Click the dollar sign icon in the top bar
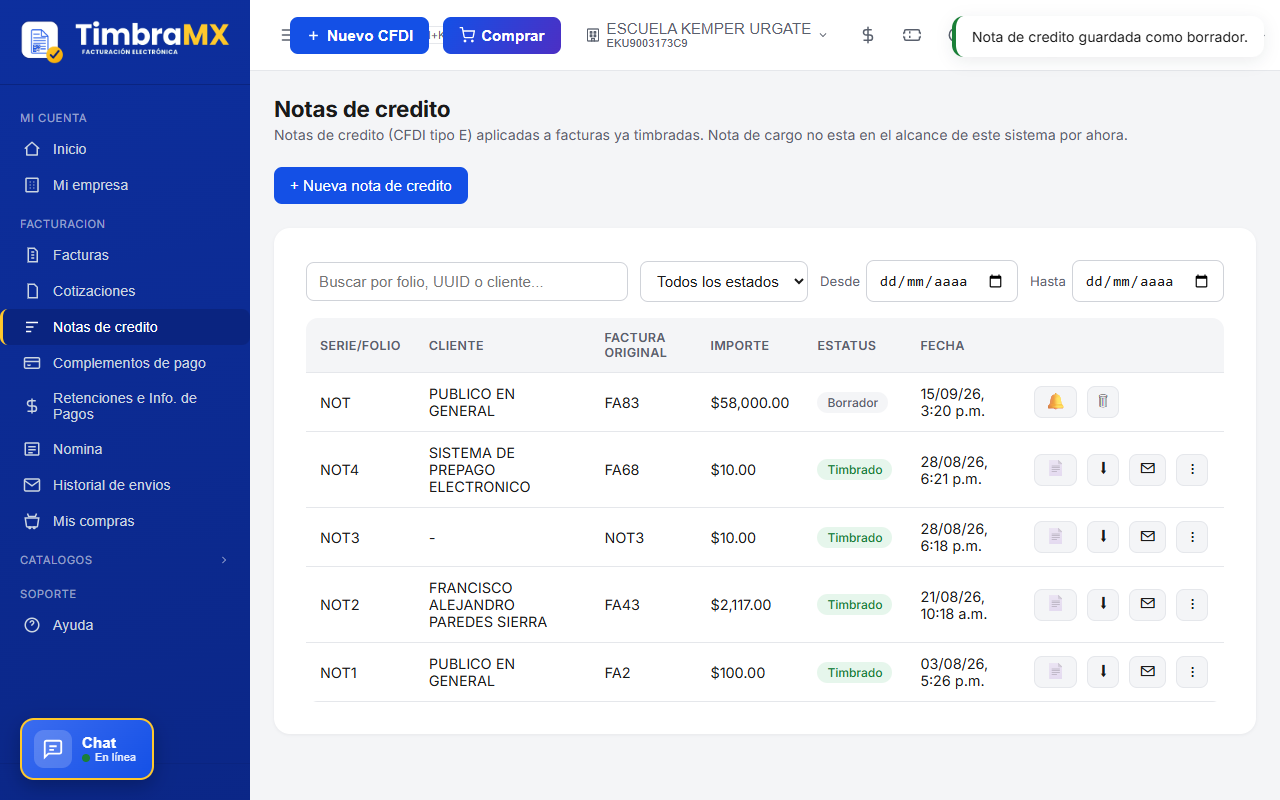Viewport: 1280px width, 800px height. click(868, 35)
